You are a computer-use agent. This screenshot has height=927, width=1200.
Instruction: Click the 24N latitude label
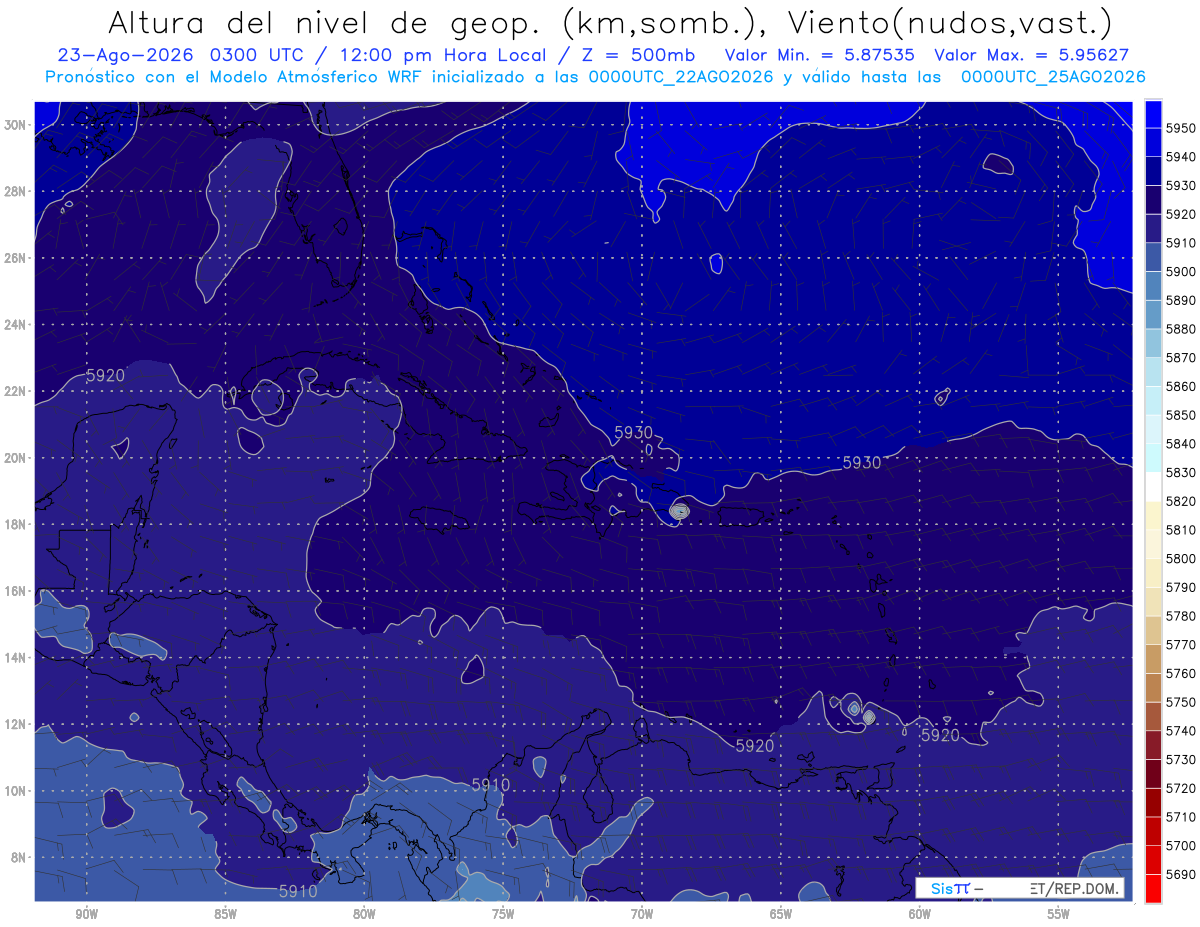click(17, 325)
